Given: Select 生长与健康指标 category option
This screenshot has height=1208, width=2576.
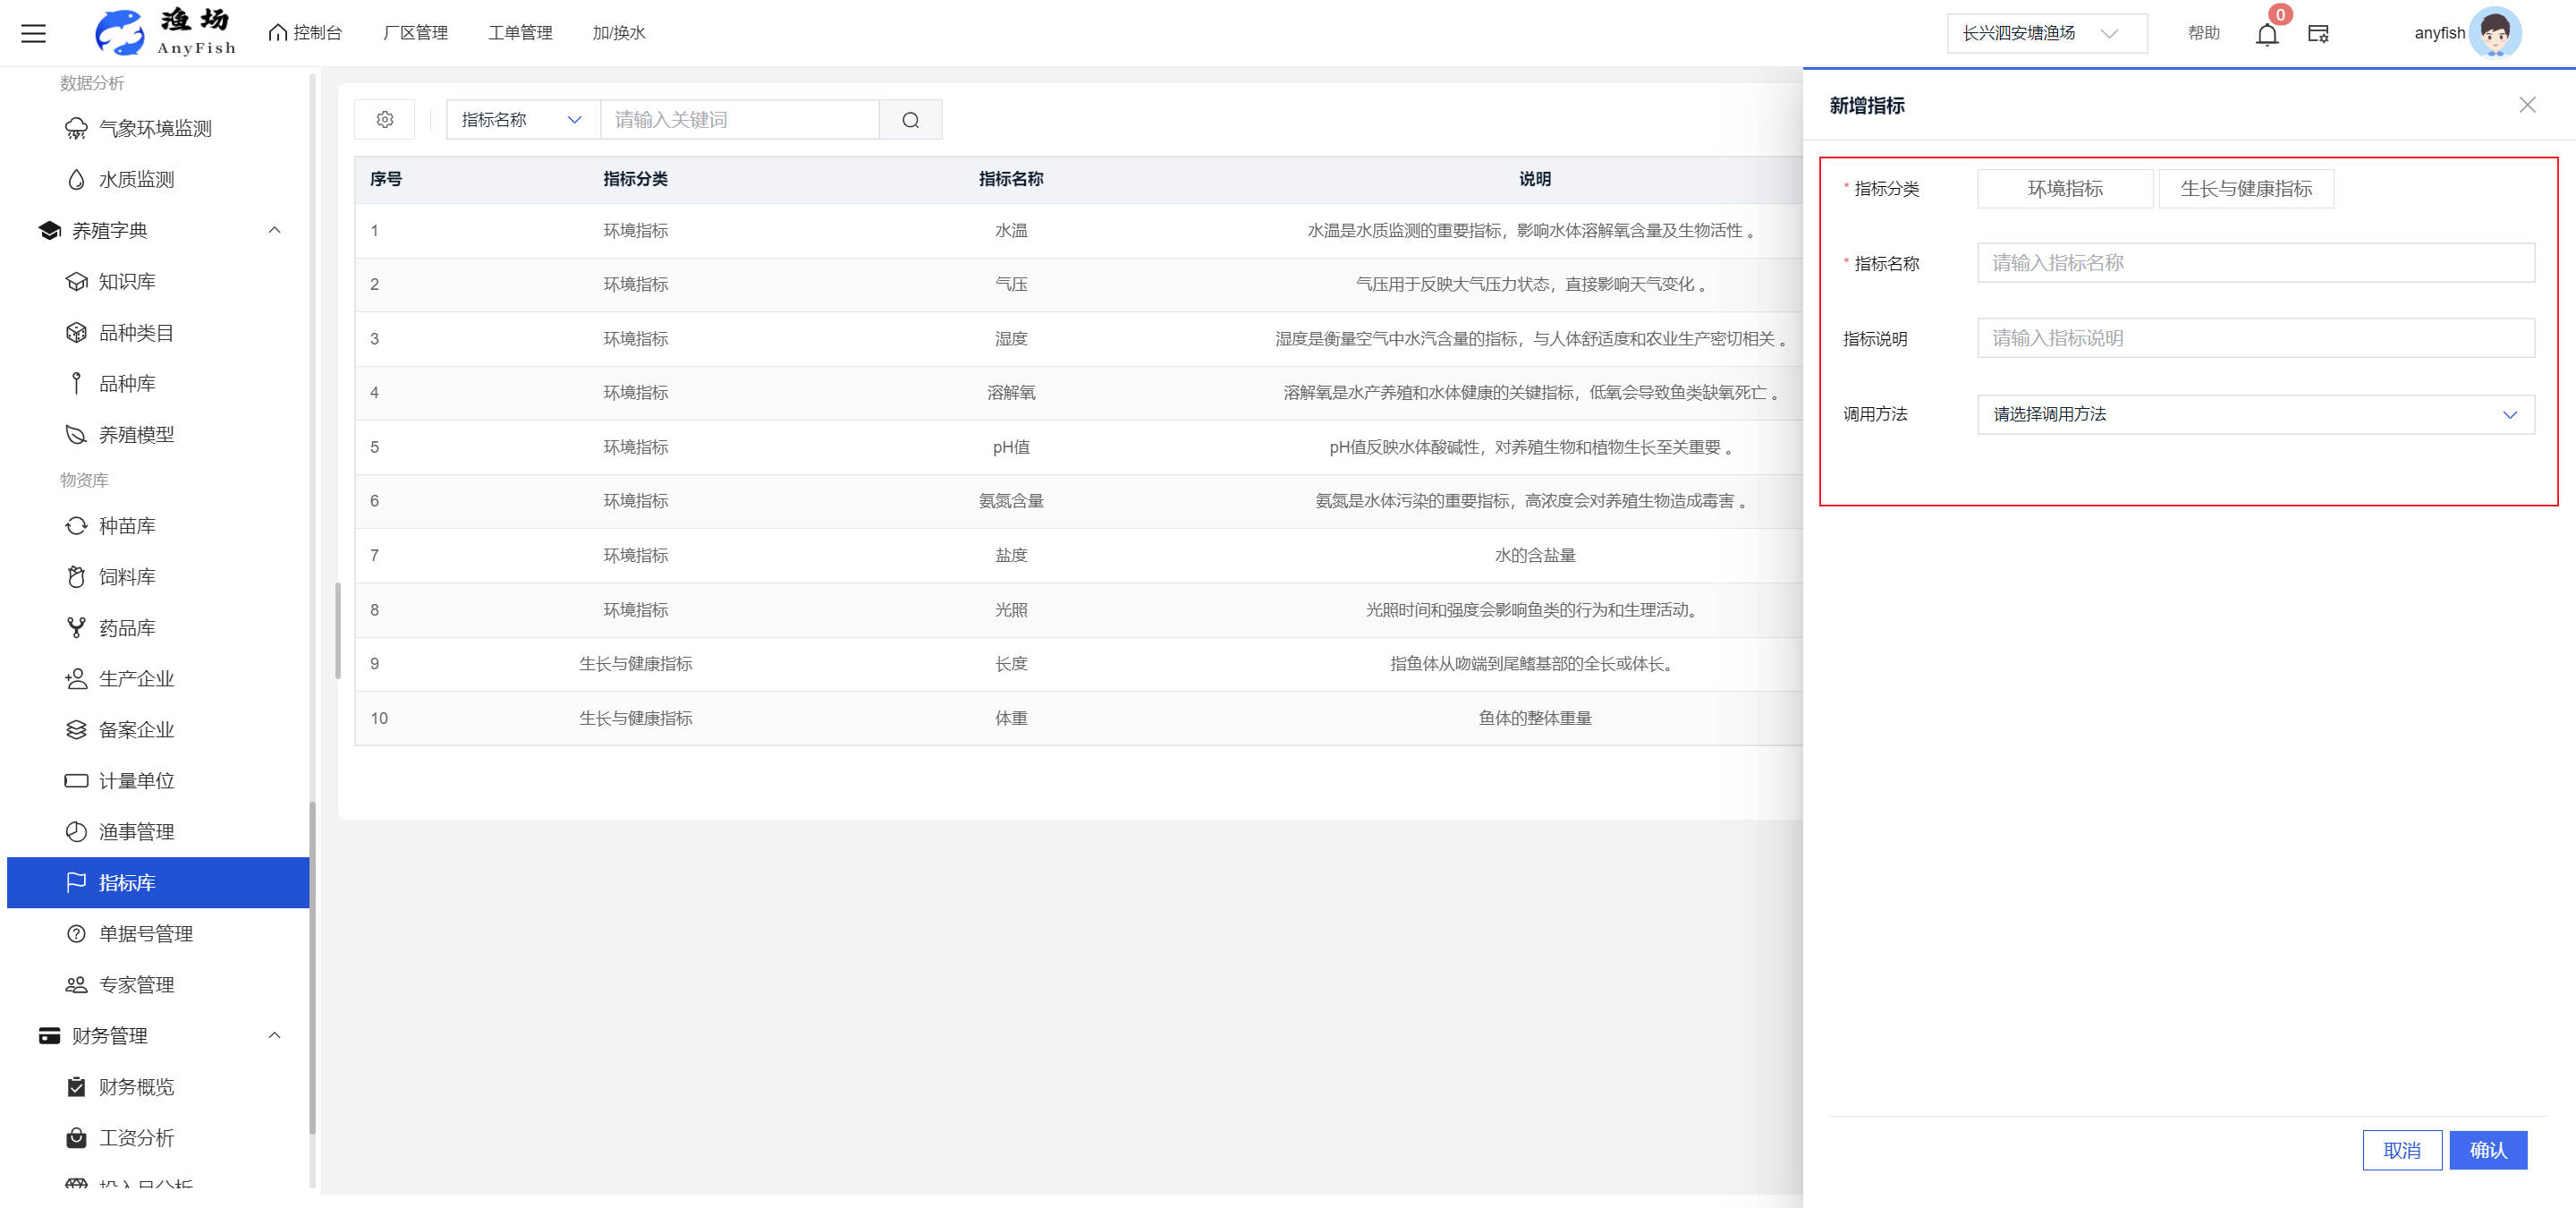Looking at the screenshot, I should (x=2245, y=189).
